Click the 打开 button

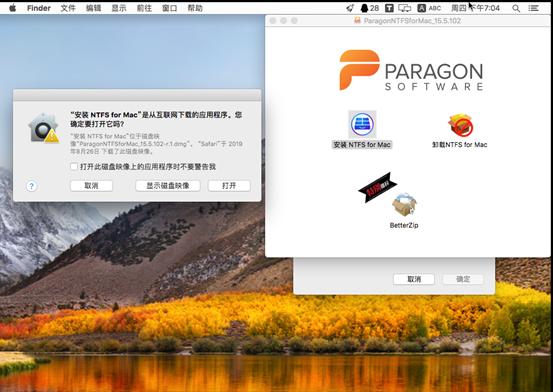pos(229,186)
